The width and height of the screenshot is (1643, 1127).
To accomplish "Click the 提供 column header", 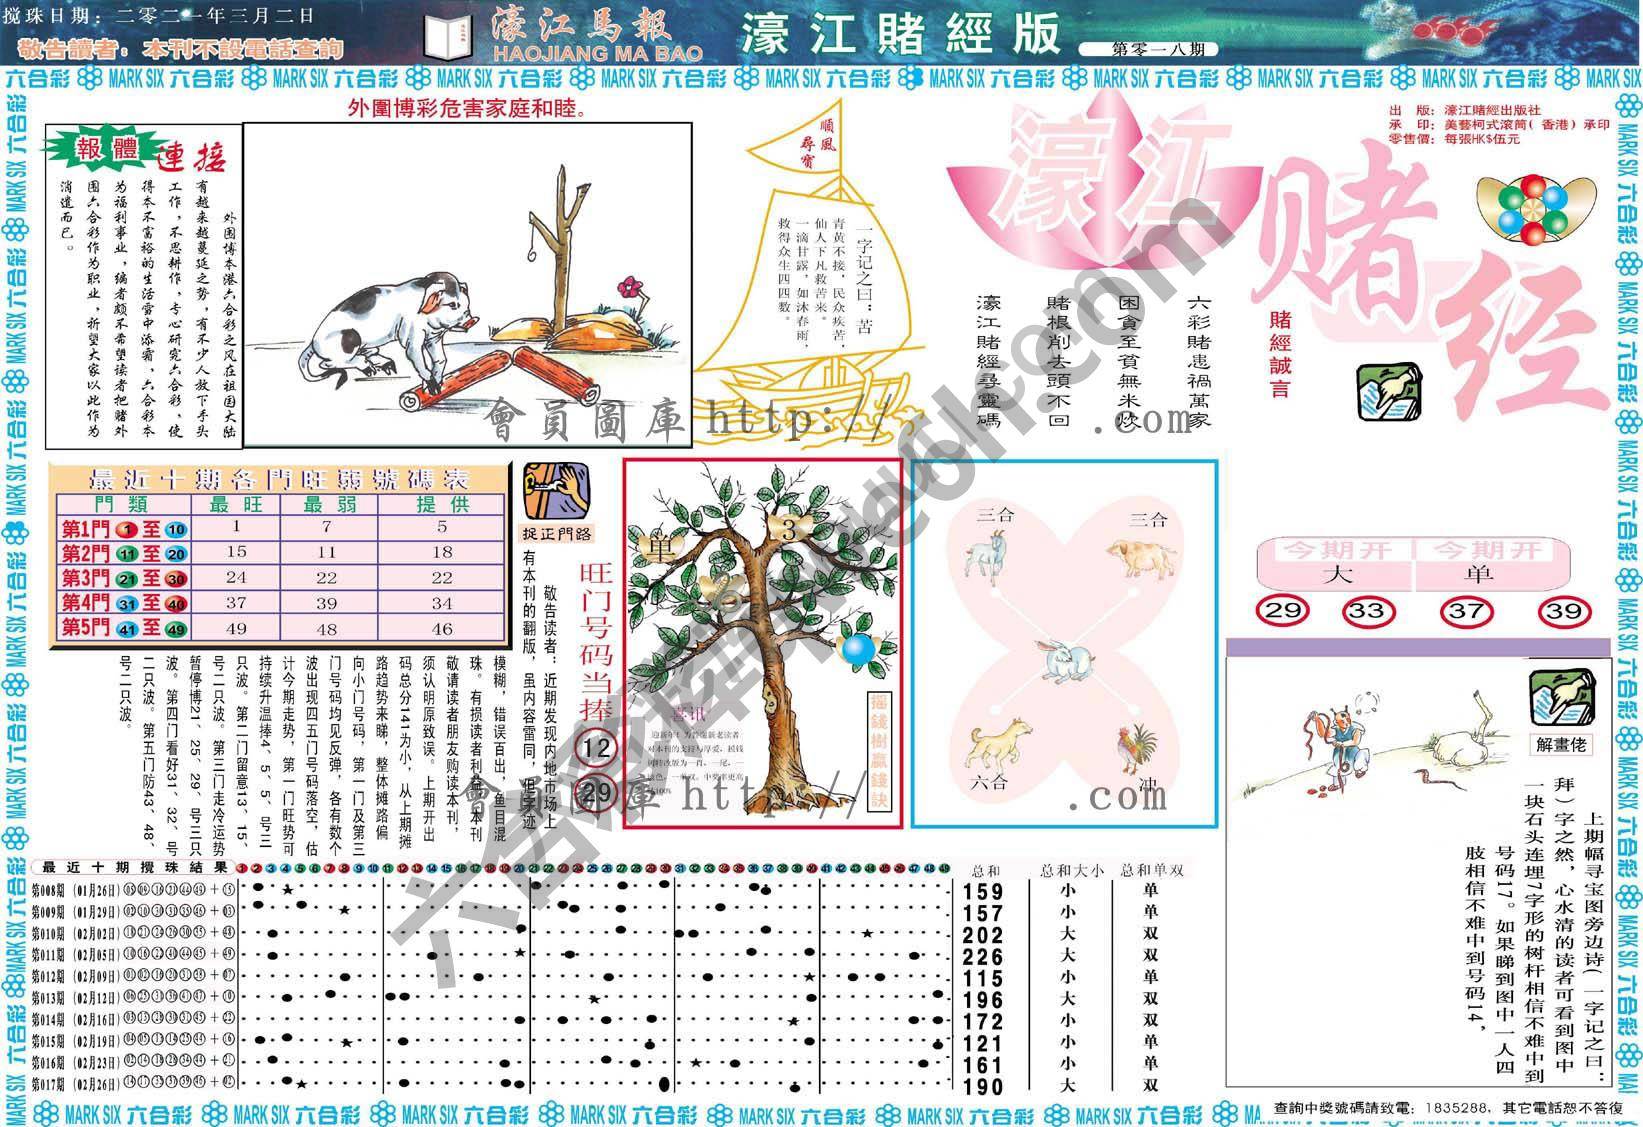I will tap(442, 505).
